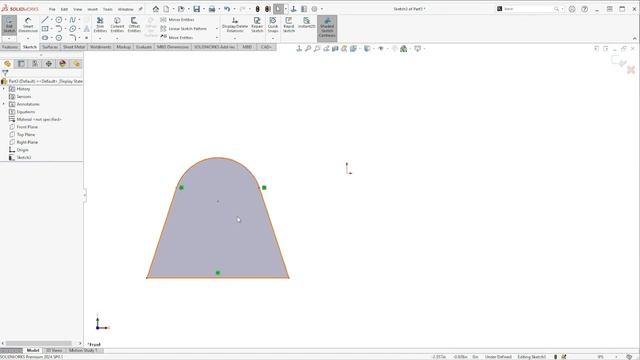Viewport: 640px width, 360px height.
Task: Open the ConfigurationManager panel tab
Action: point(35,64)
